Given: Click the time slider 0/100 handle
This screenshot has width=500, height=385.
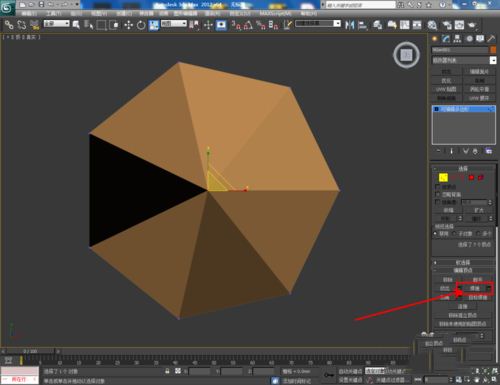Looking at the screenshot, I should (x=30, y=351).
